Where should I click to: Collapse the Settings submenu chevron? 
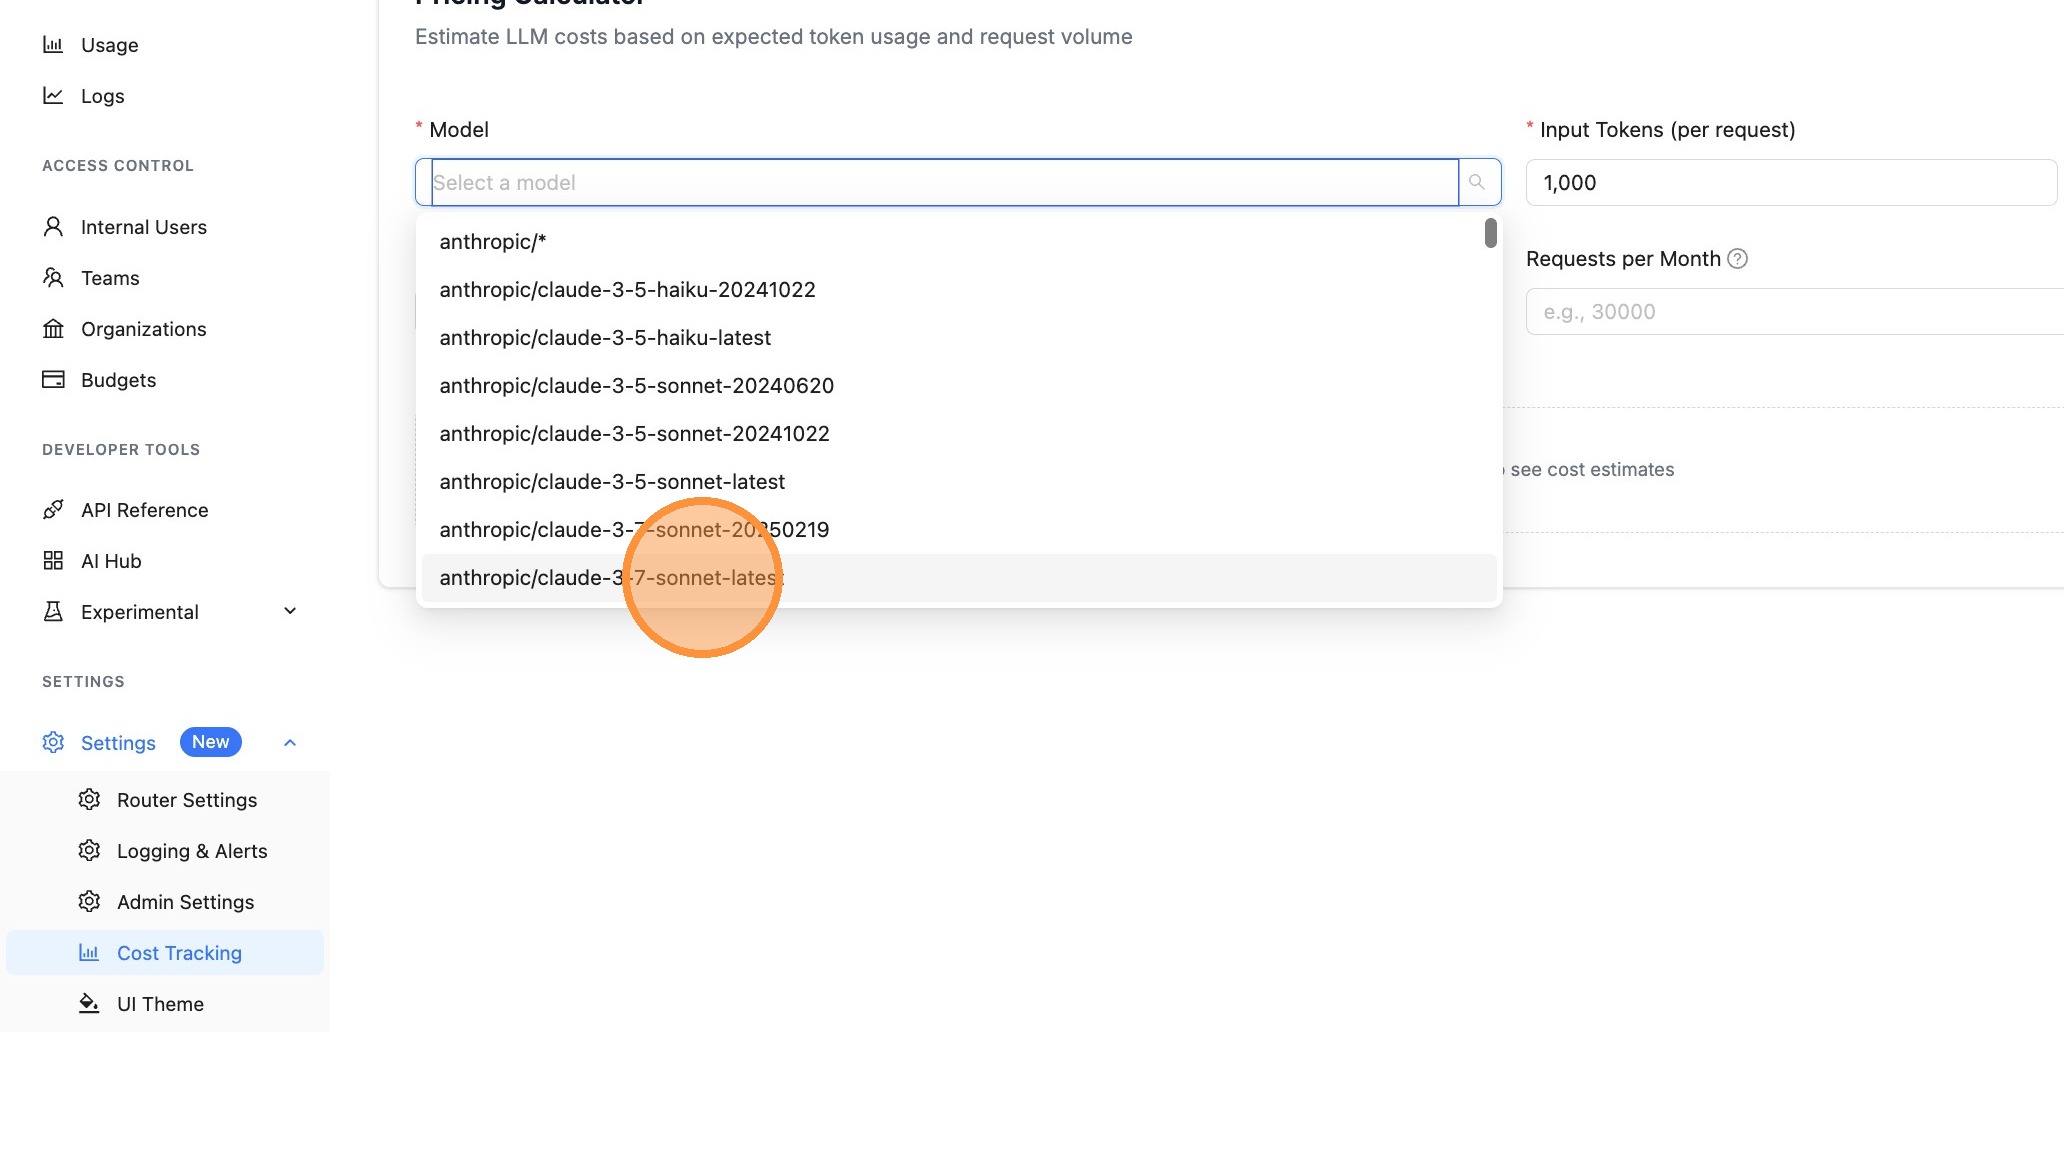pos(290,742)
